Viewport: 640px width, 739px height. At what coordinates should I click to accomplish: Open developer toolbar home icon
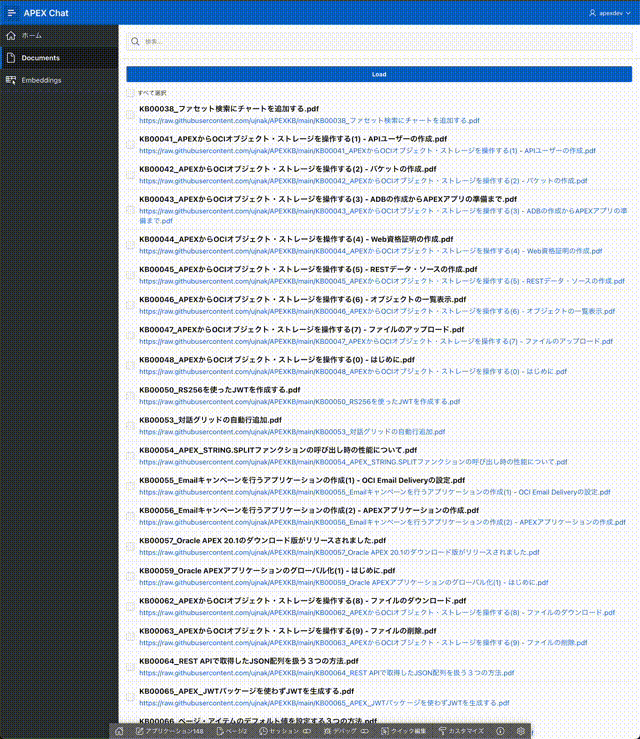click(x=119, y=731)
